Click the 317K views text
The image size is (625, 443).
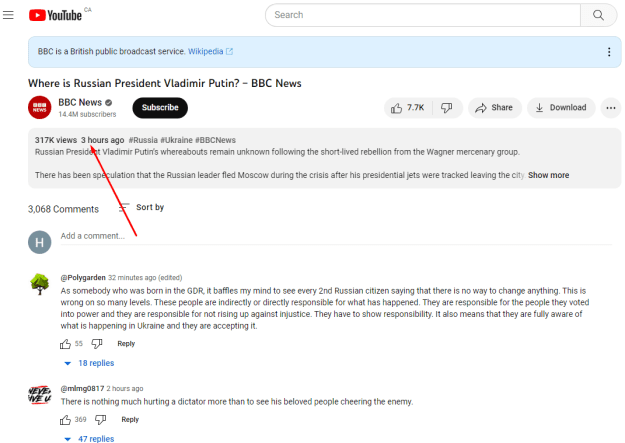coord(56,140)
